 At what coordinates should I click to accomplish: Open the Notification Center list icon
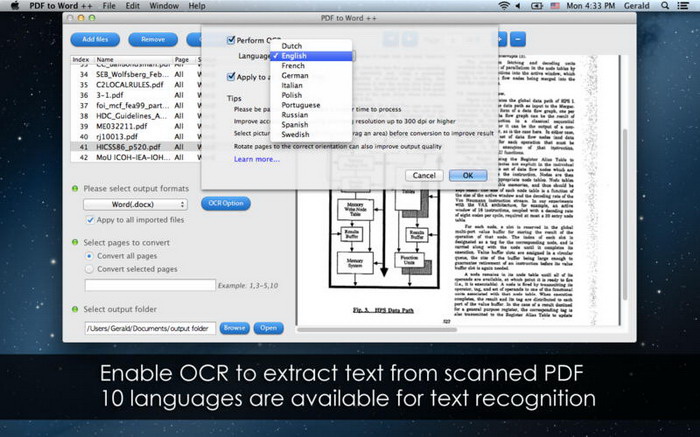coord(683,6)
